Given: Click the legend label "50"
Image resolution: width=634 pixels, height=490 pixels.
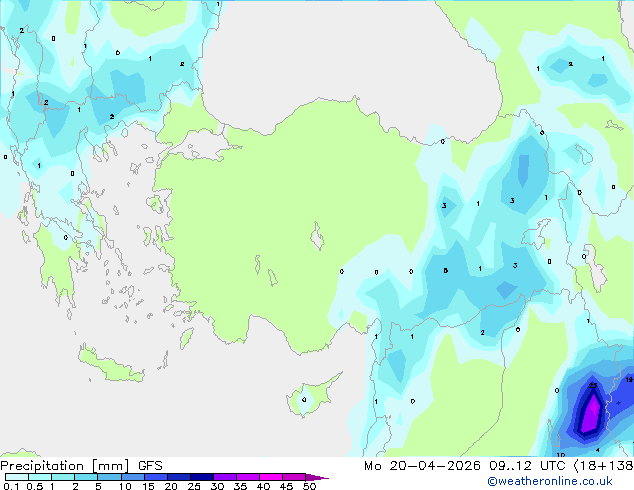Looking at the screenshot, I should tap(309, 486).
